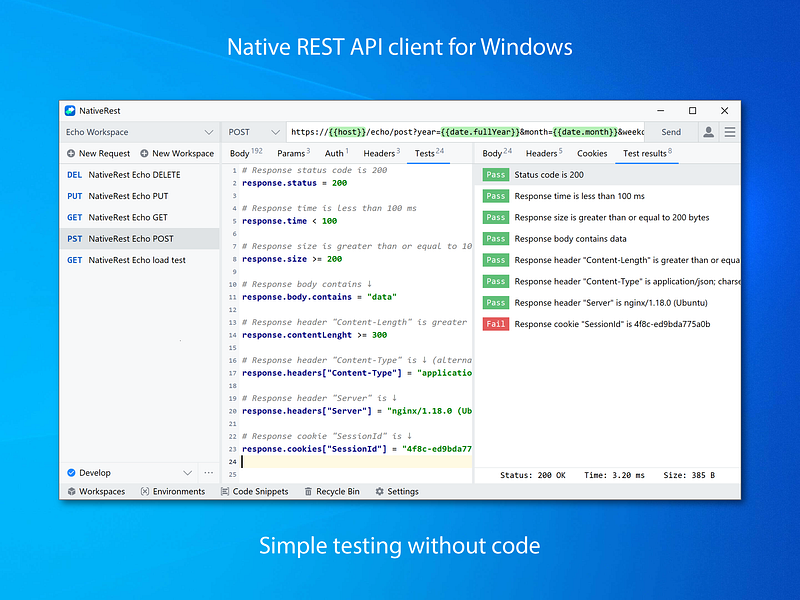Click the Develop environment checkmark icon
The height and width of the screenshot is (600, 800).
(x=71, y=472)
